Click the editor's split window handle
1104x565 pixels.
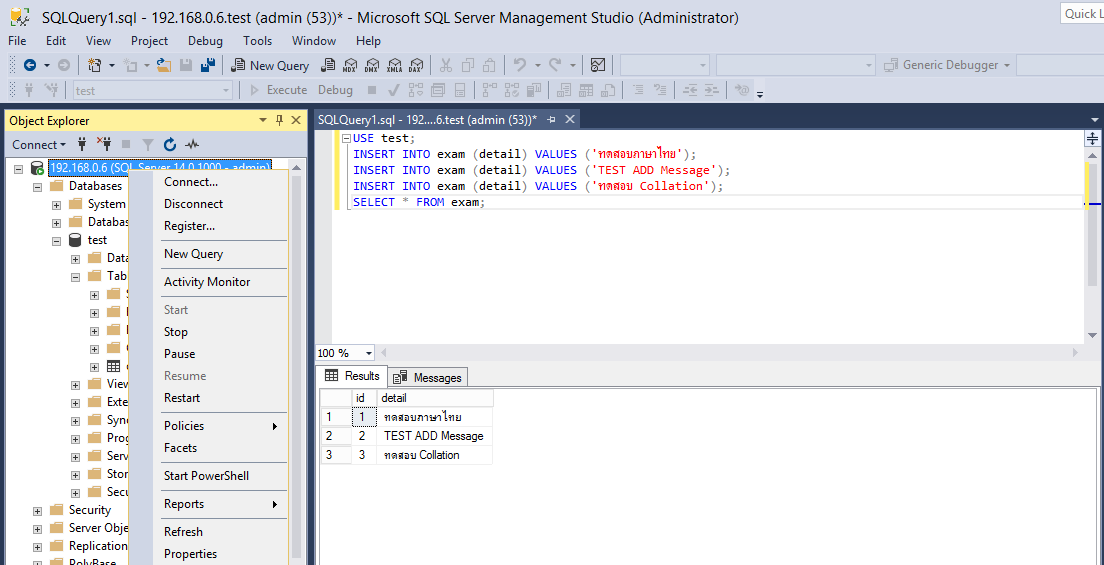(1092, 138)
